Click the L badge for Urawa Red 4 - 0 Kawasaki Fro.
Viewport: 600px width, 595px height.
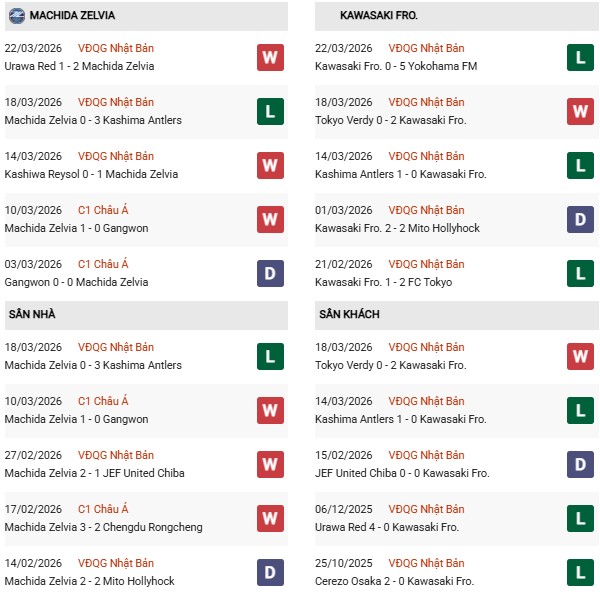[581, 518]
